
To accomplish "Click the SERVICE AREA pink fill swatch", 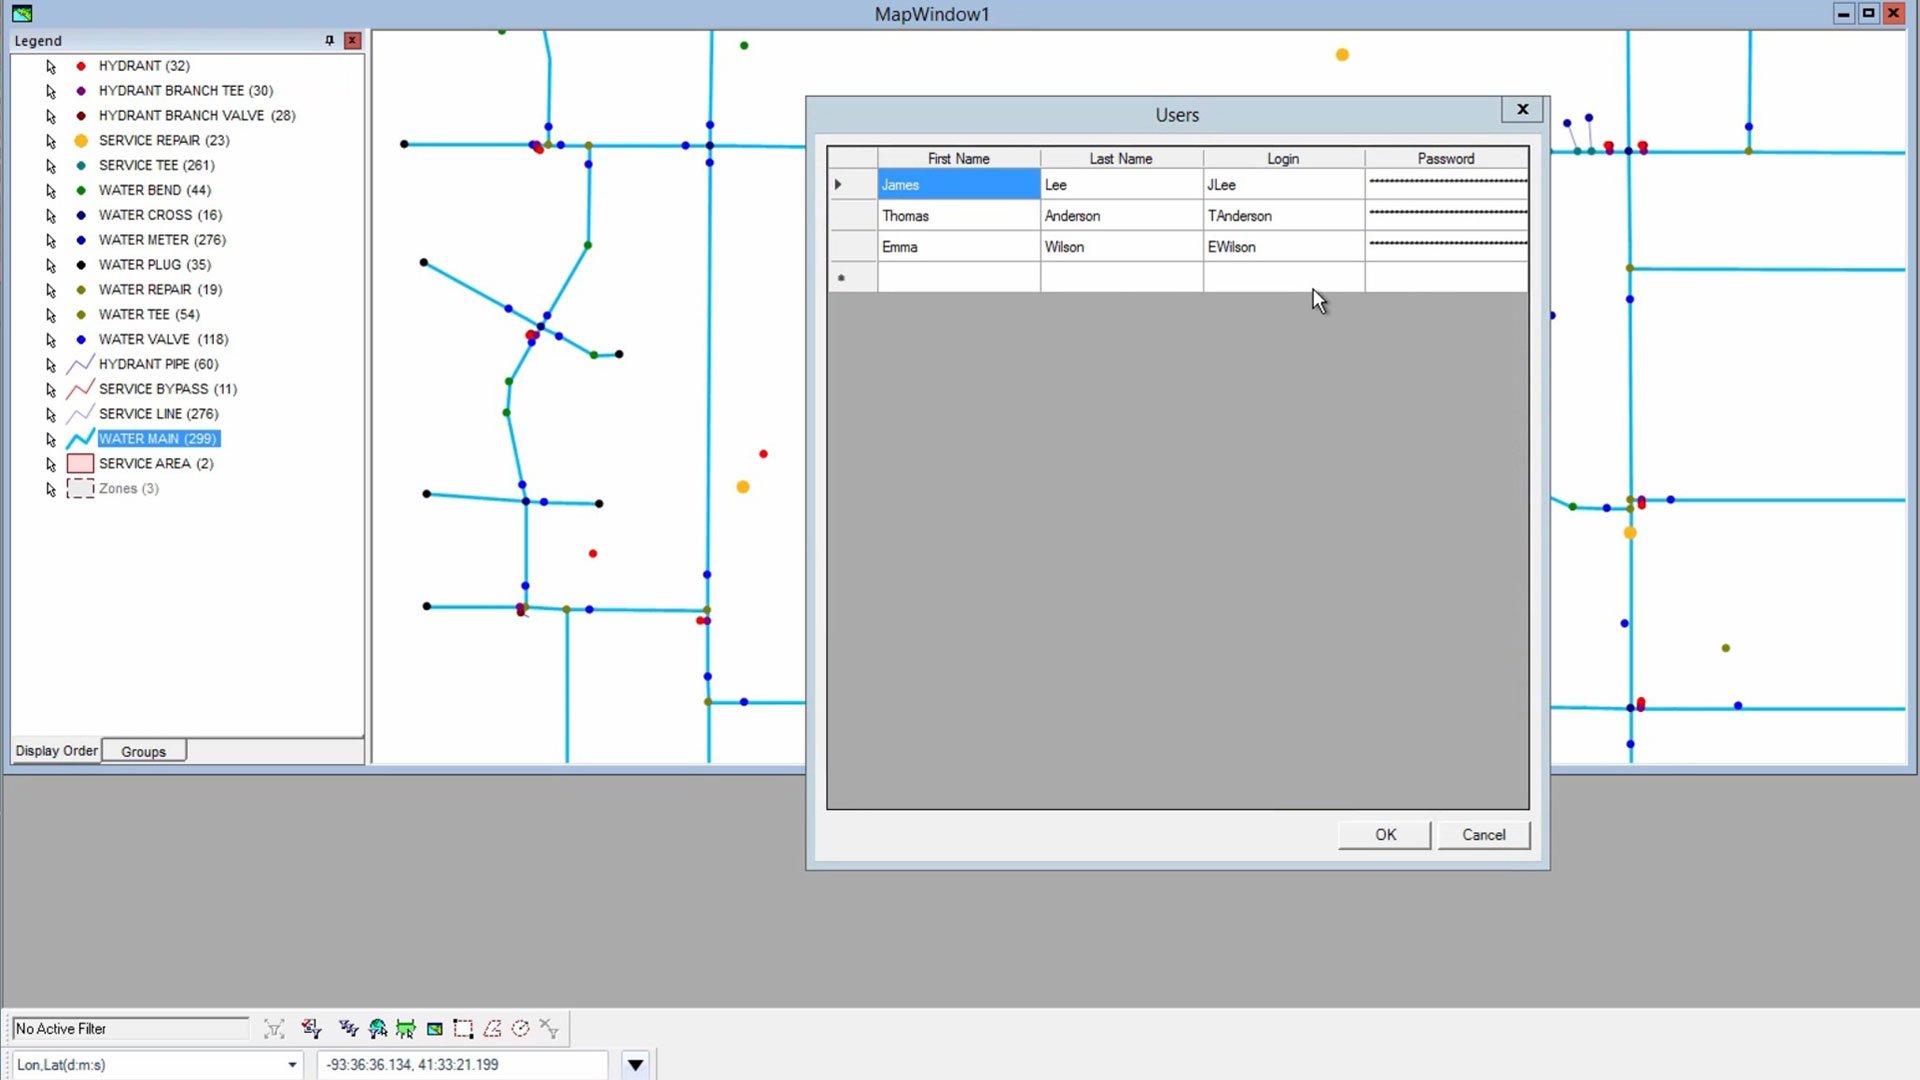I will (x=80, y=464).
